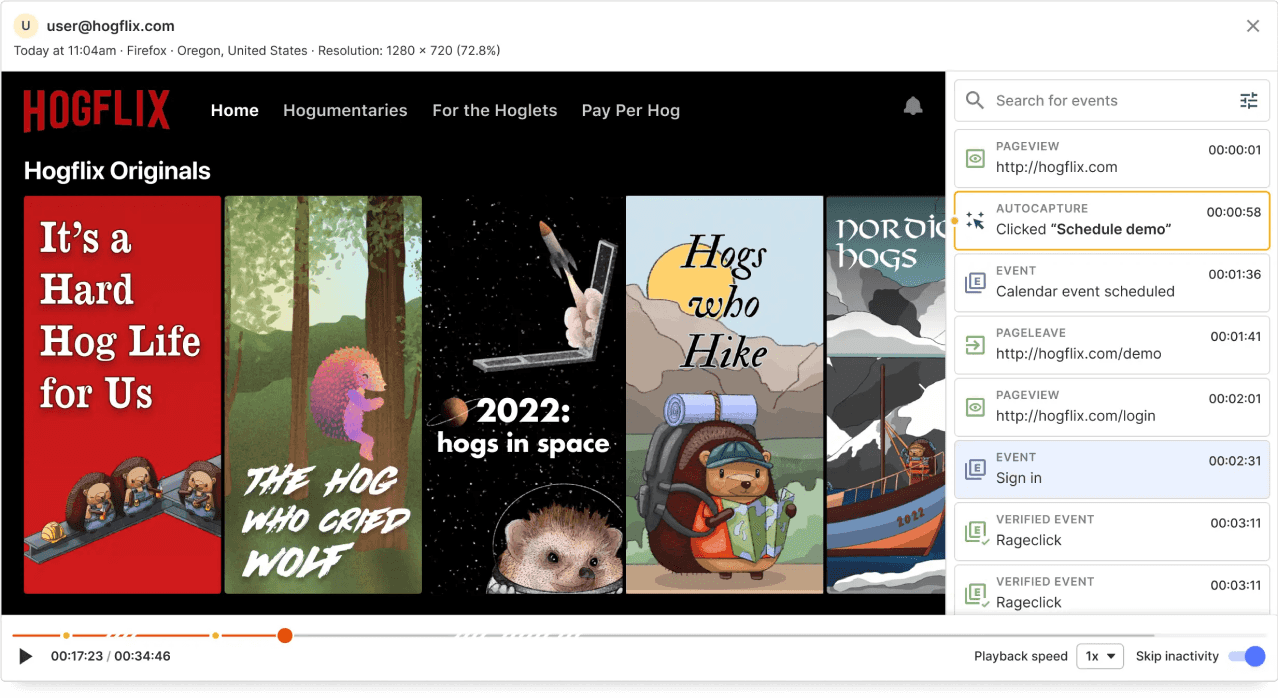The height and width of the screenshot is (698, 1278).
Task: Toggle the Skip inactivity switch
Action: [x=1247, y=656]
